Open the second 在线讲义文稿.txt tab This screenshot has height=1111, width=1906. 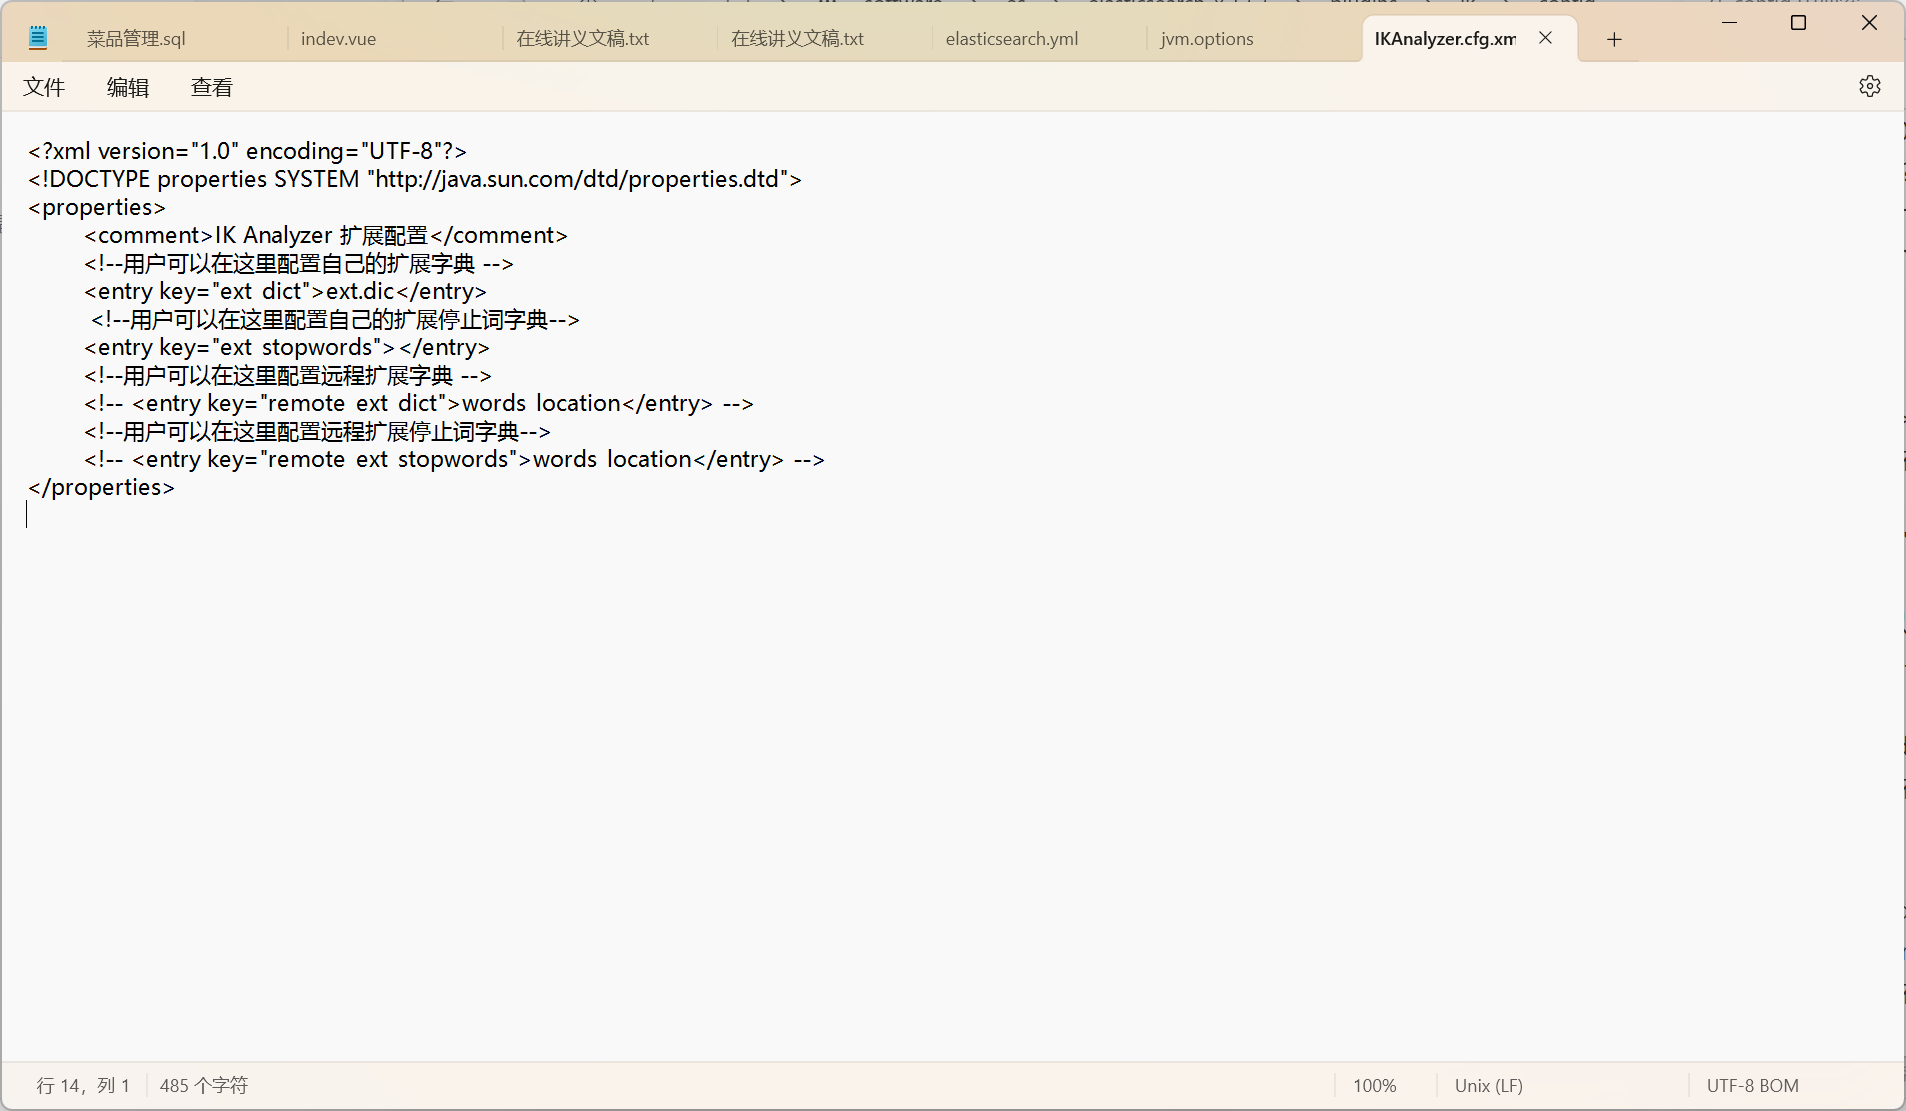(x=797, y=39)
